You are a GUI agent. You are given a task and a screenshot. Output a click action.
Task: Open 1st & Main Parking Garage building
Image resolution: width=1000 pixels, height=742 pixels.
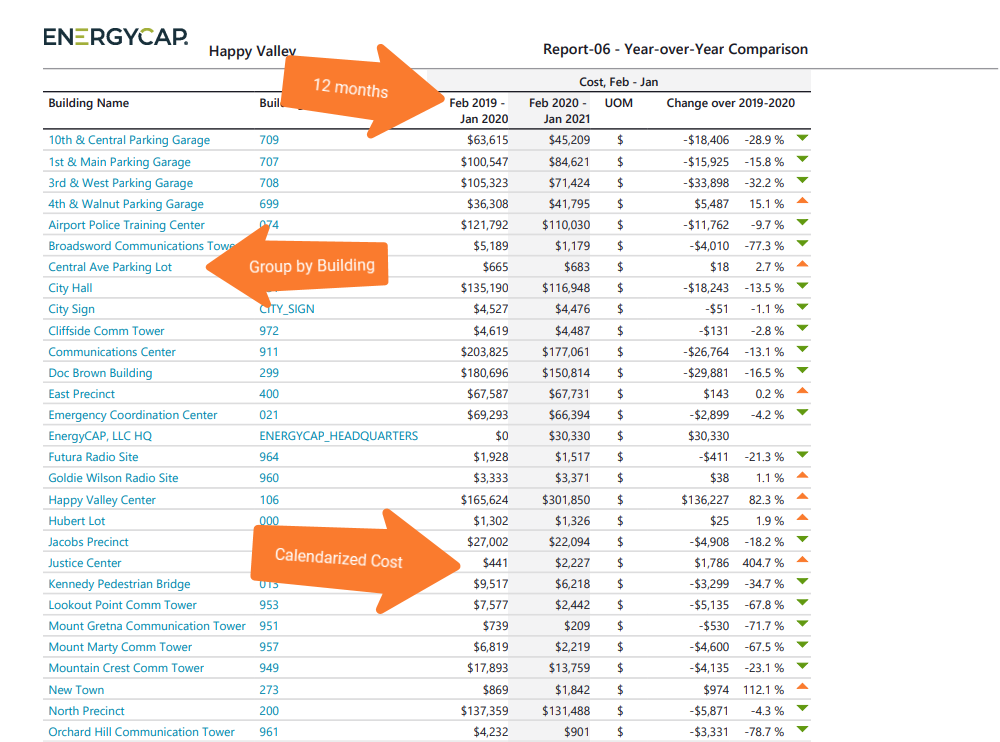119,161
